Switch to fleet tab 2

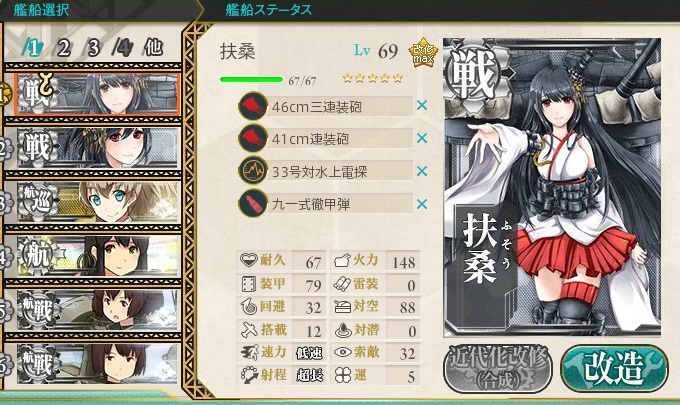click(x=63, y=48)
